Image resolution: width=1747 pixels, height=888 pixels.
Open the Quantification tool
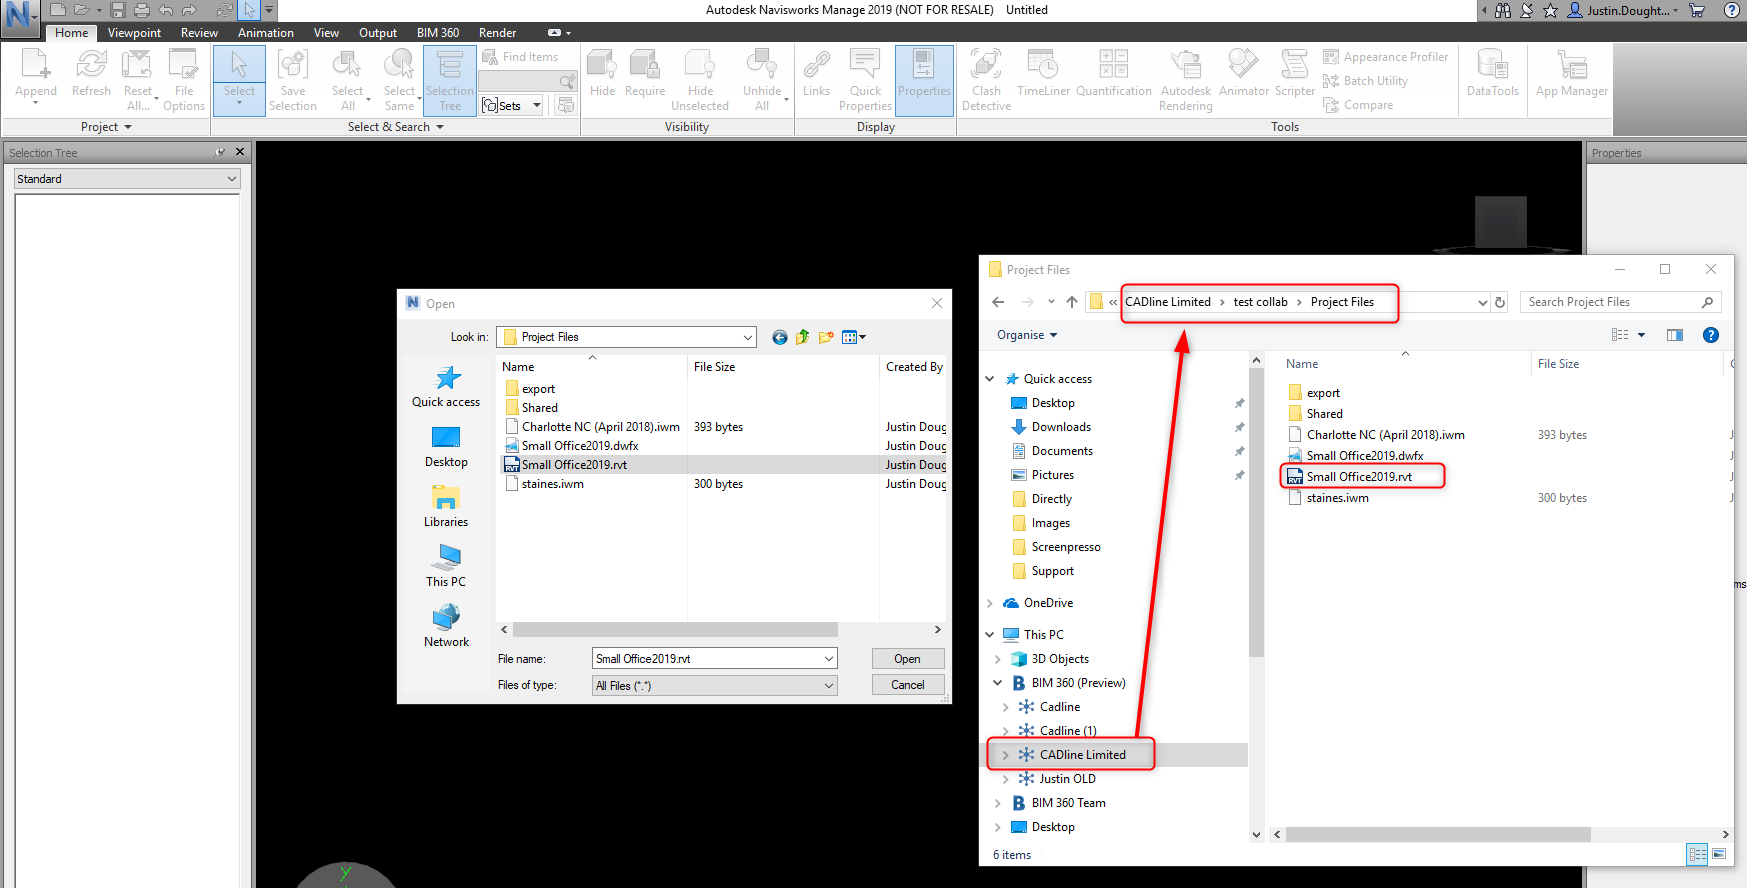(1114, 73)
